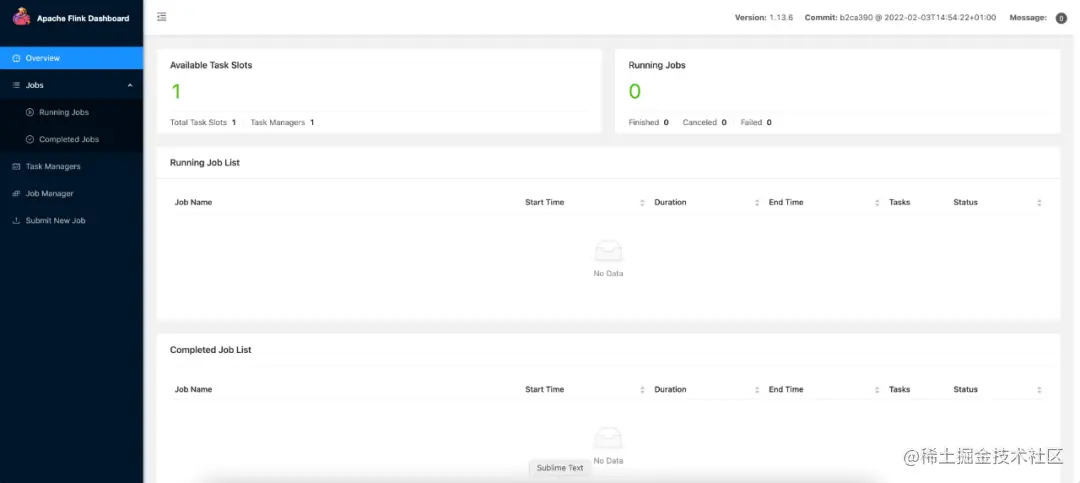The height and width of the screenshot is (483, 1080).
Task: Click the Sublime Text tooltip label
Action: [x=560, y=468]
